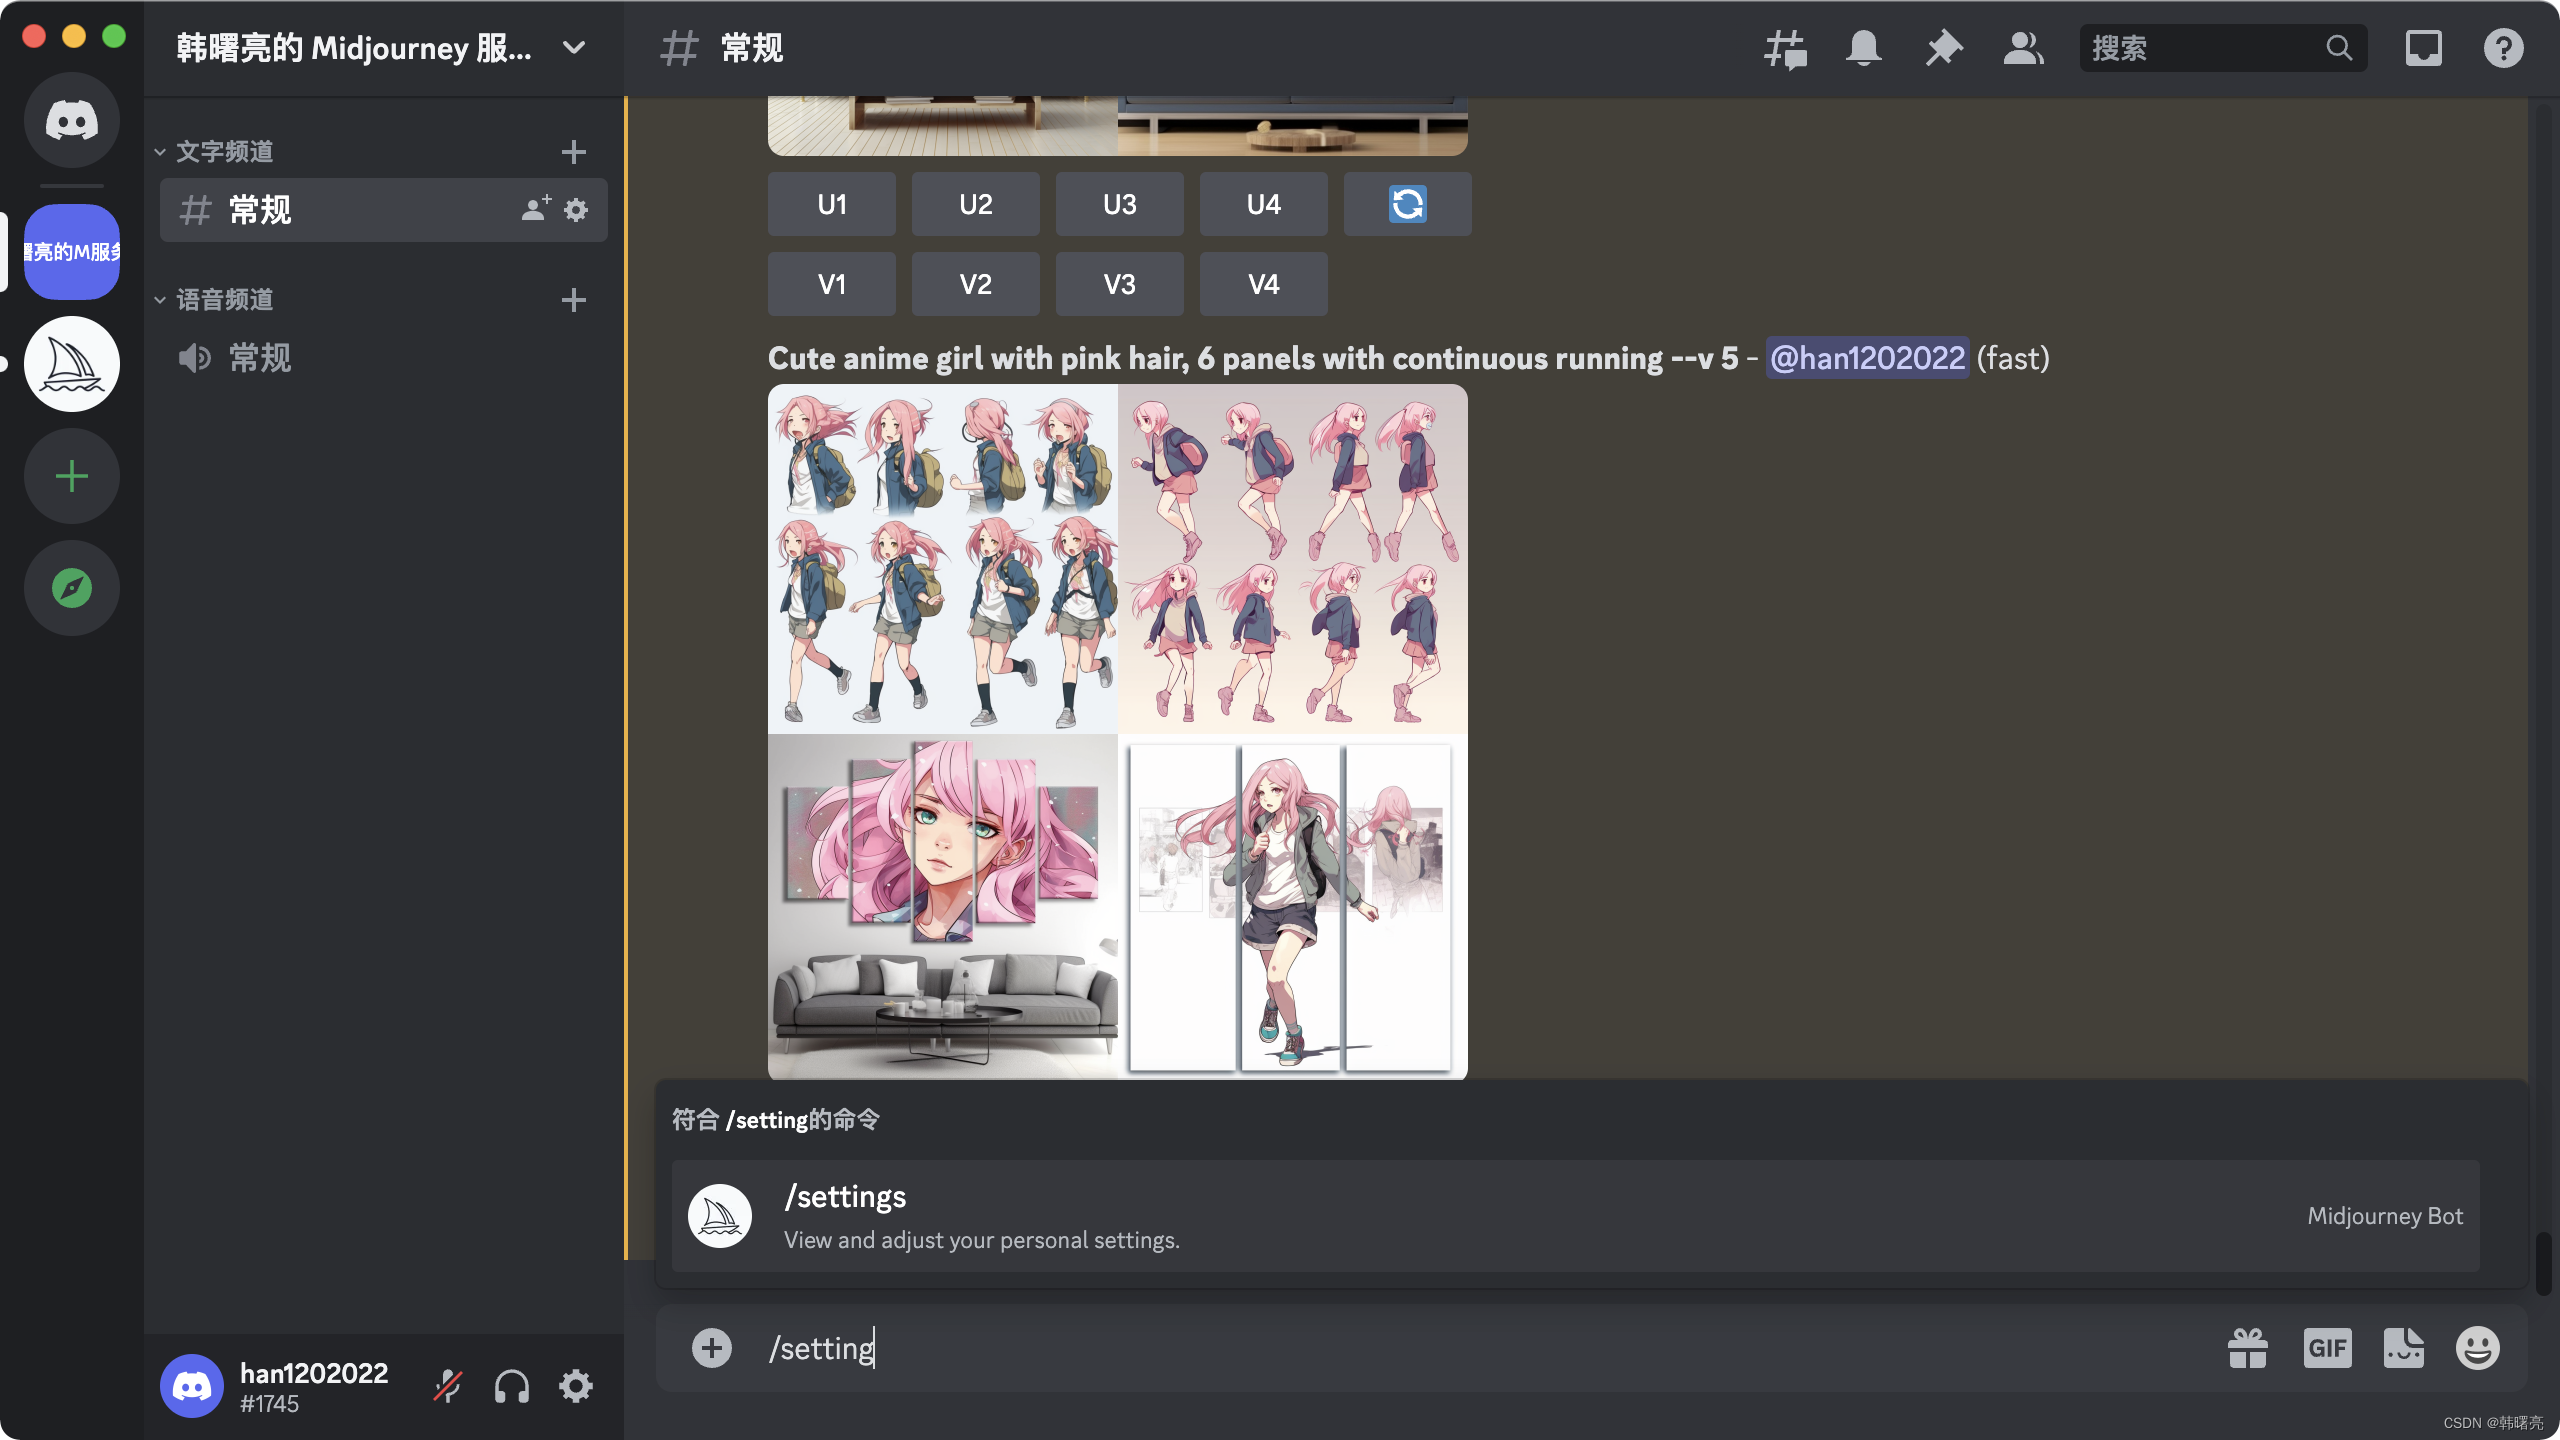Open user settings gear next to han1202022

coord(576,1386)
